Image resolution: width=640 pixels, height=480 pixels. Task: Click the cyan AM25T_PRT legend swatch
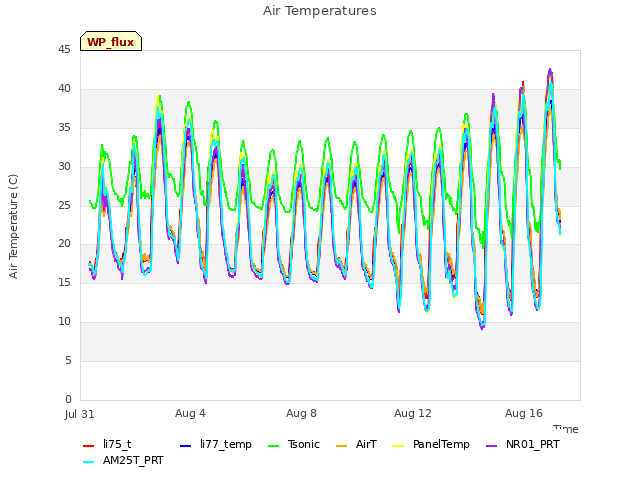pyautogui.click(x=89, y=462)
